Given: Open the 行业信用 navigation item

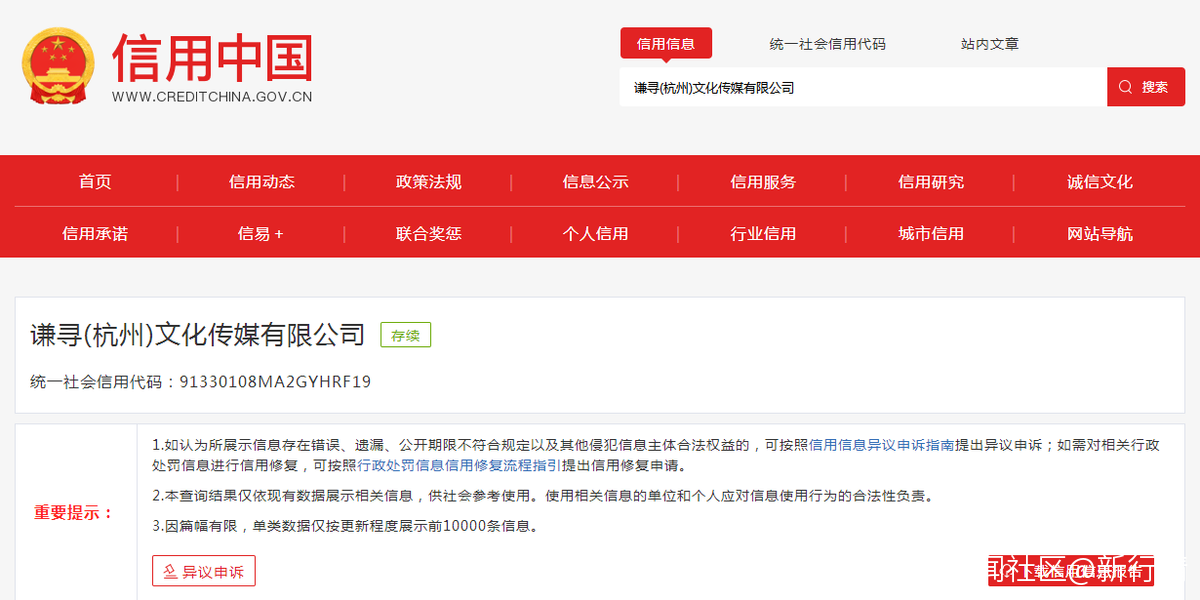Looking at the screenshot, I should pyautogui.click(x=763, y=234).
